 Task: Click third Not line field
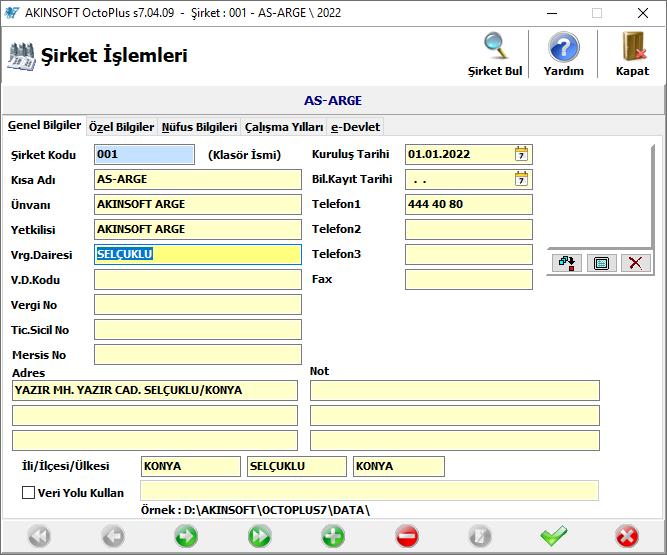pyautogui.click(x=455, y=441)
